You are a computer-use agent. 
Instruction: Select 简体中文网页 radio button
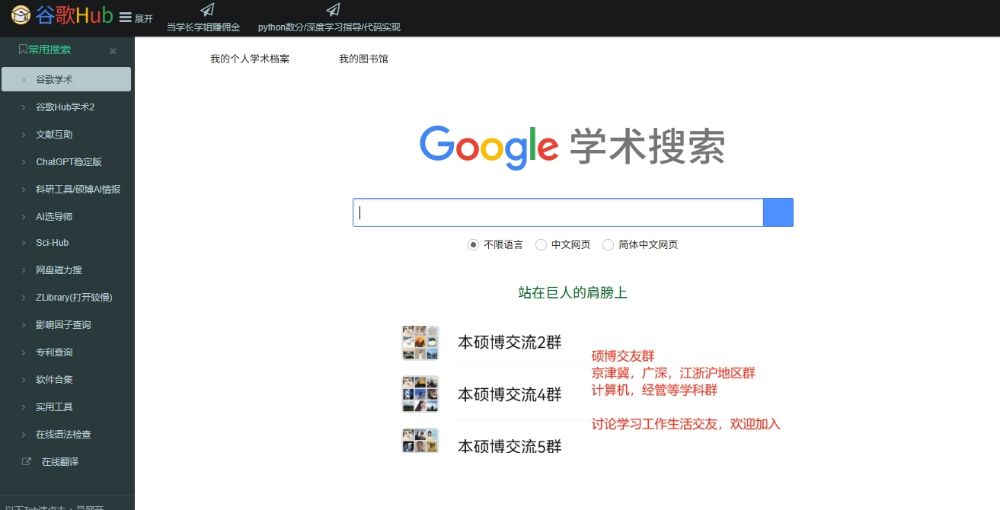608,245
